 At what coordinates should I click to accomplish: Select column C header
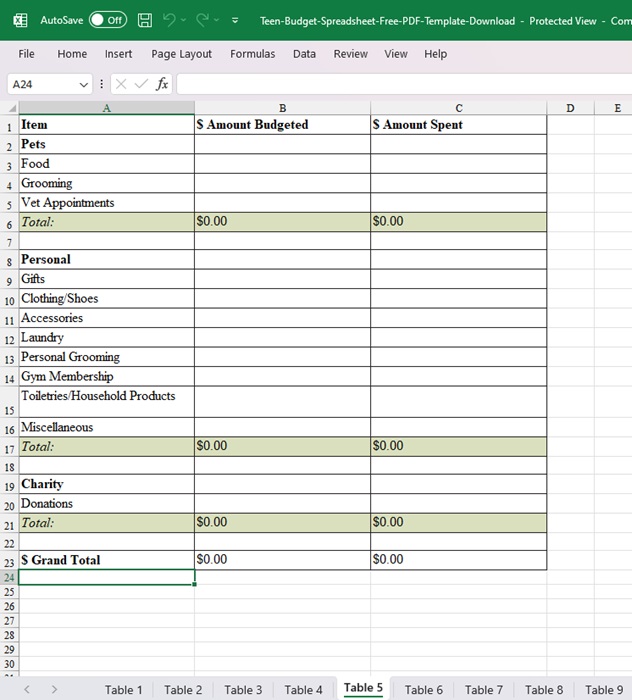click(x=459, y=108)
